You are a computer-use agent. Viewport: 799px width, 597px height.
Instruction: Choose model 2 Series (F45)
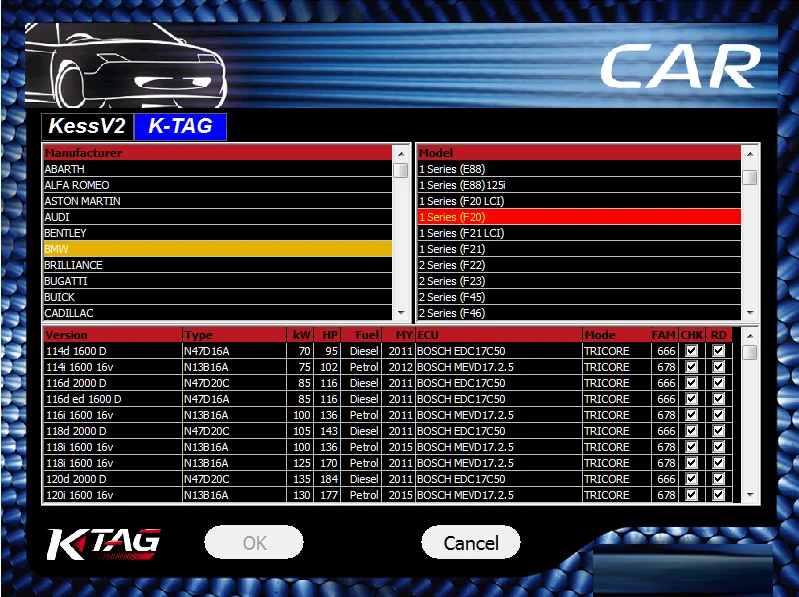579,297
